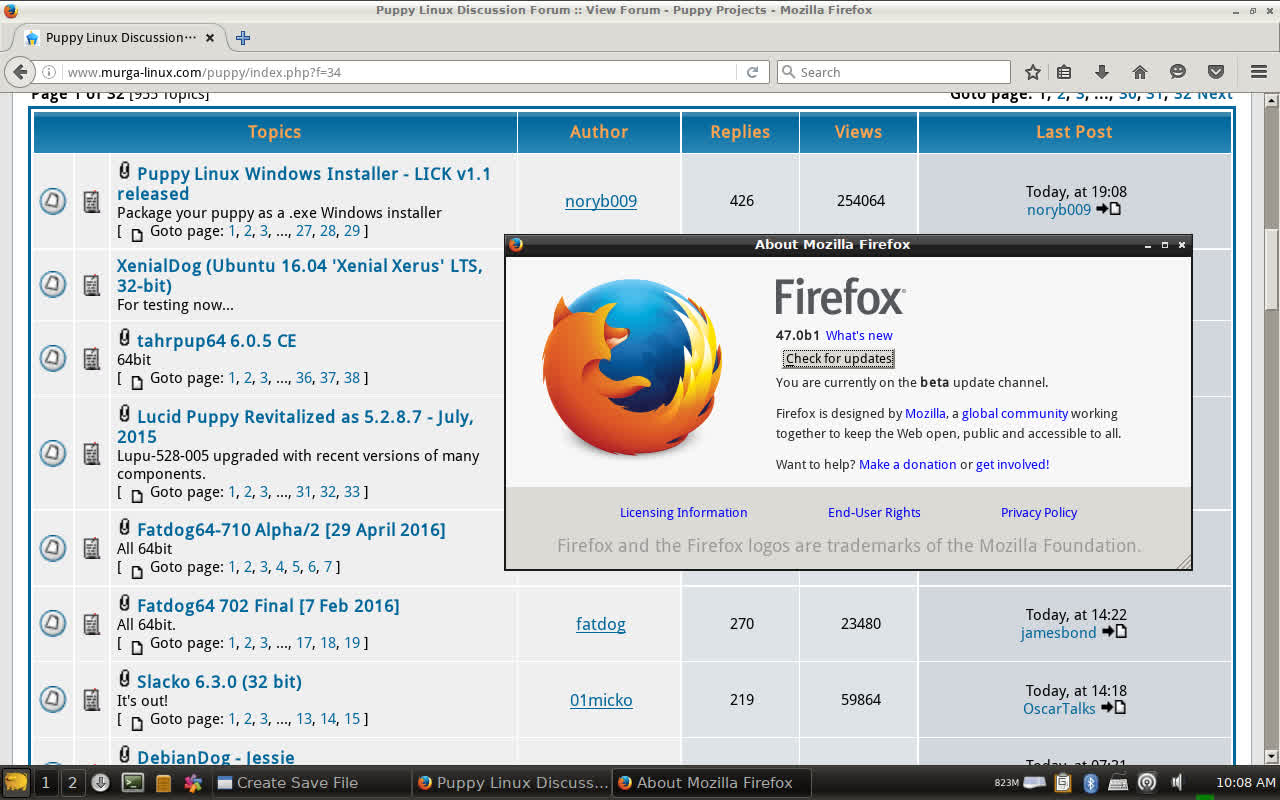The image size is (1280, 800).
Task: Focus the URL address bar
Action: [x=400, y=72]
